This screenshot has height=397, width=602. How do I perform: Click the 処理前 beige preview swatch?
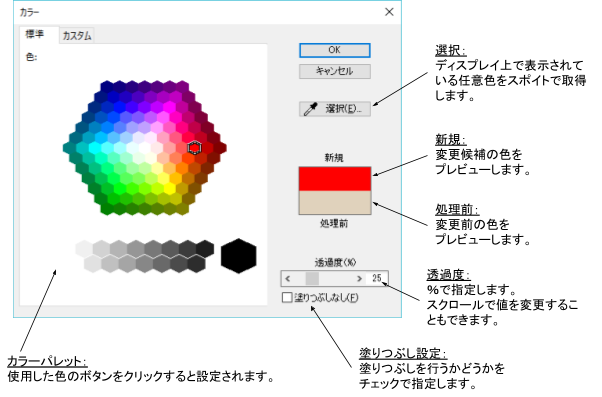335,202
